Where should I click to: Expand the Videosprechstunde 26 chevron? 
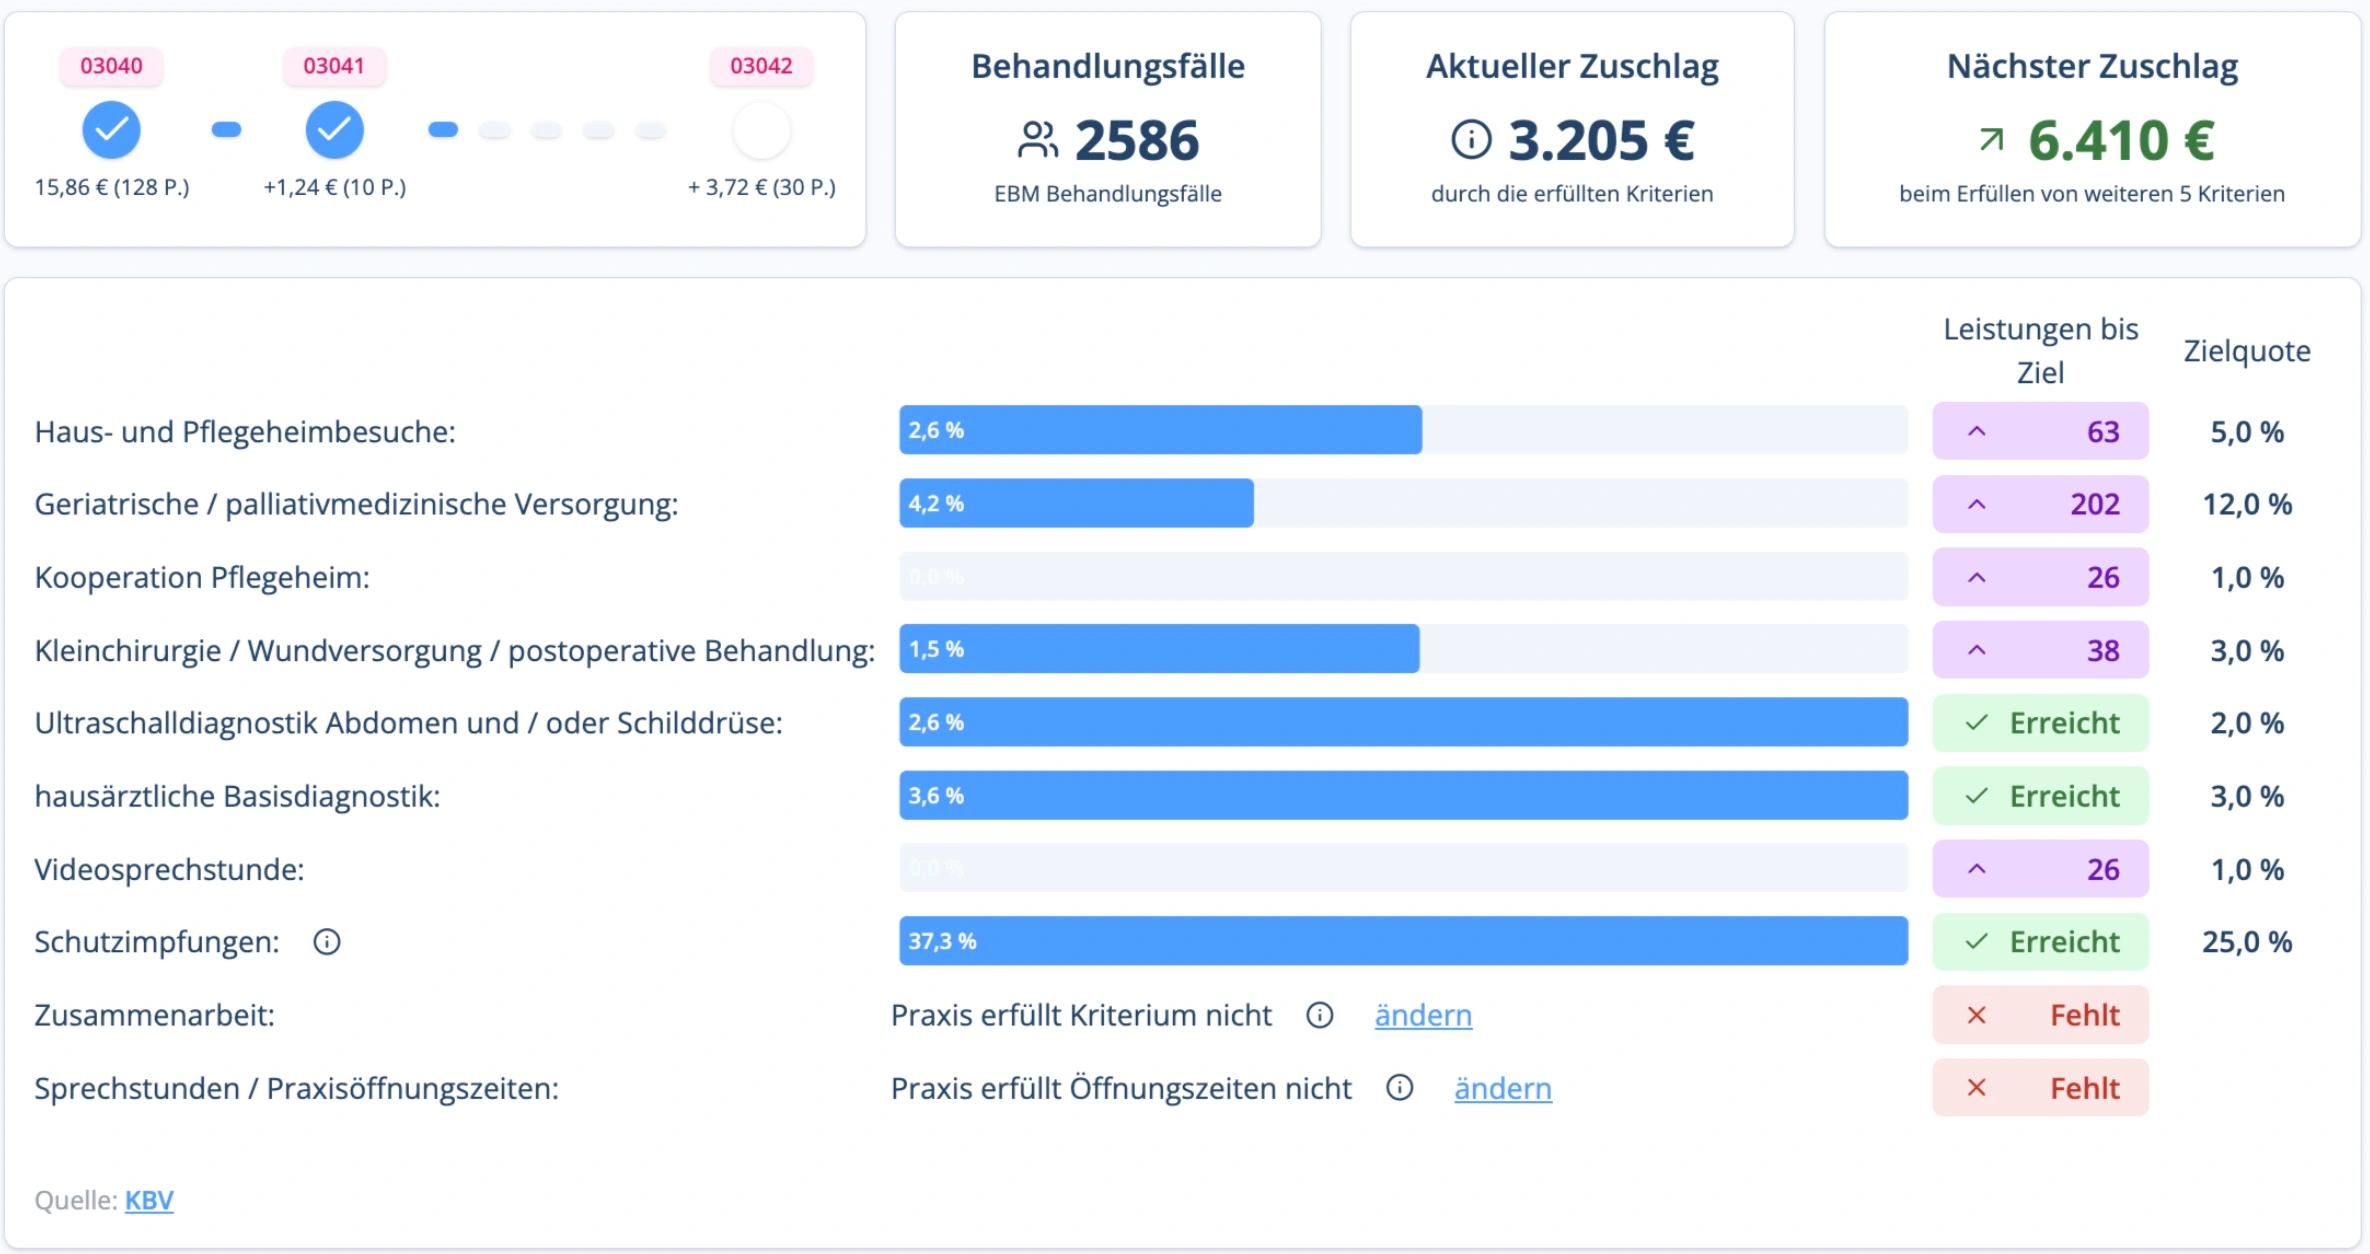pos(1976,869)
